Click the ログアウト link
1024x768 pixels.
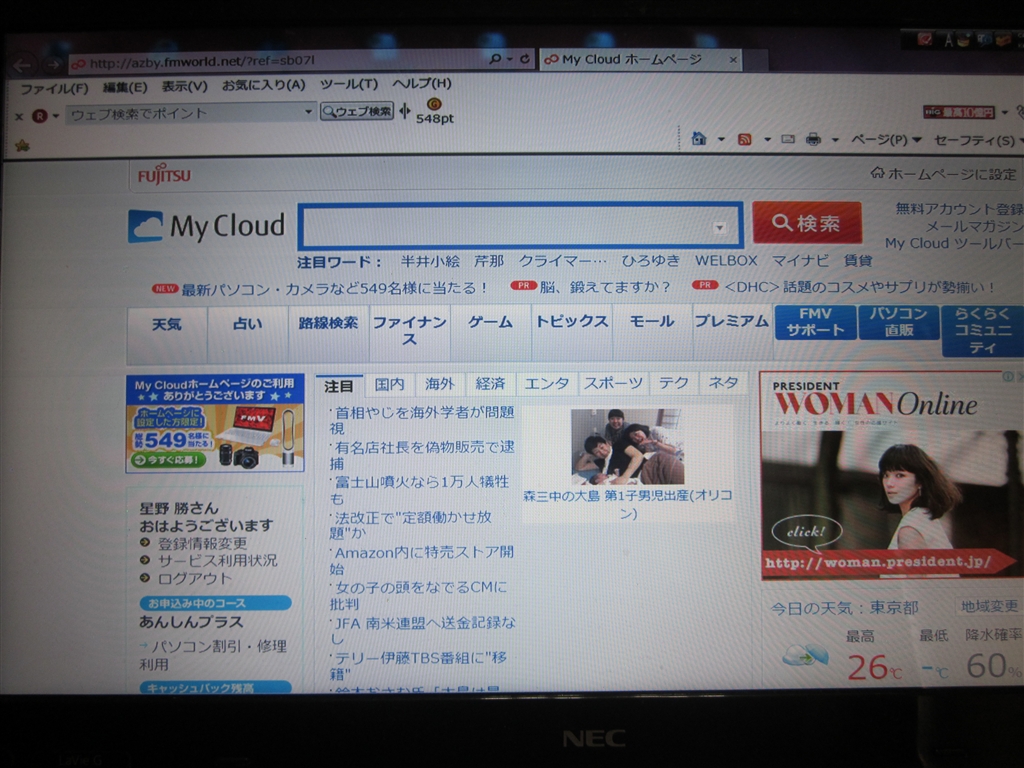pos(195,579)
